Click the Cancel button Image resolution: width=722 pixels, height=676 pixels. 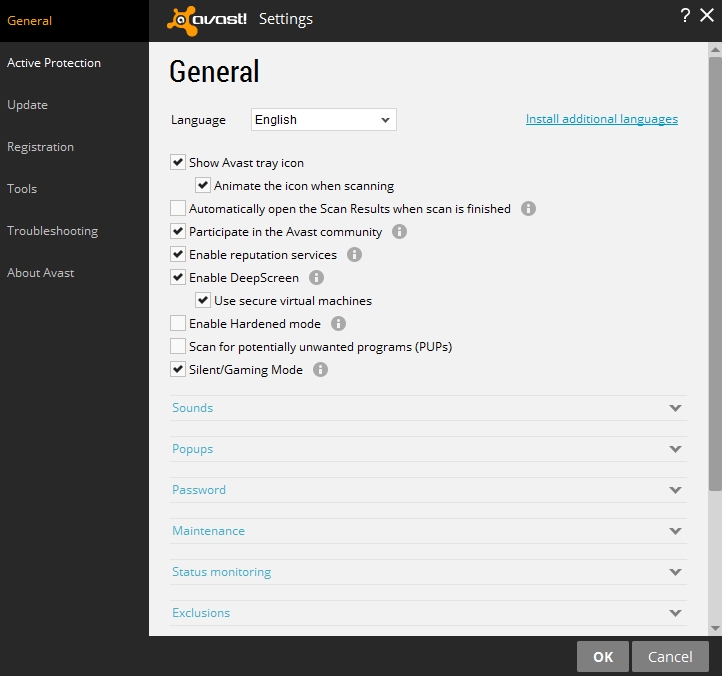pos(670,657)
